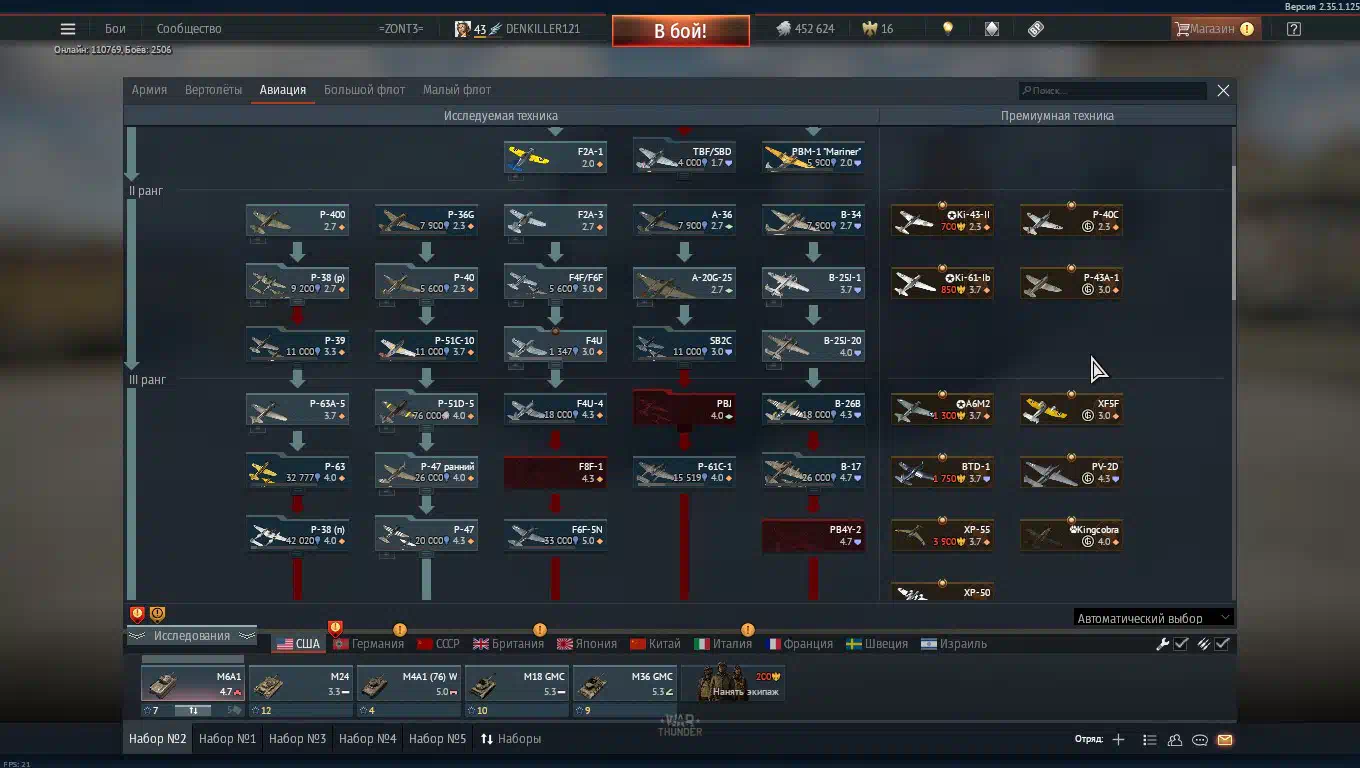1360x768 pixels.
Task: Open the item with the diamond-shaped top bar icon
Action: pyautogui.click(x=992, y=29)
